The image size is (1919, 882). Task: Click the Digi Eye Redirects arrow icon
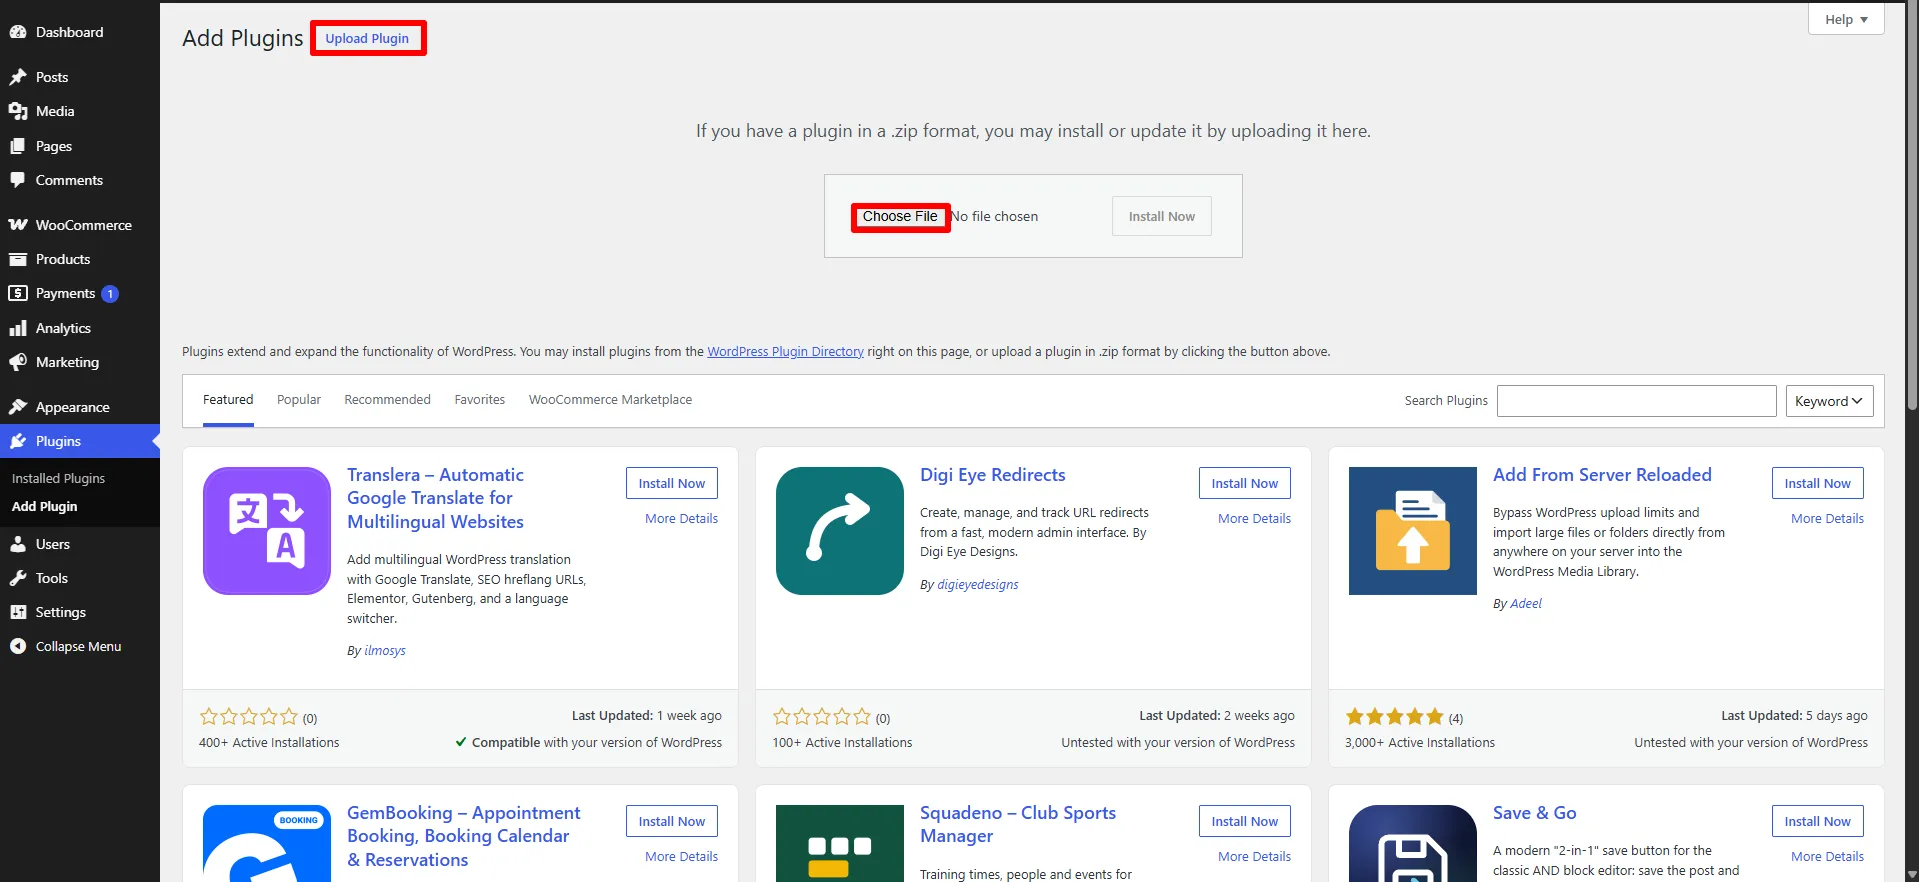[840, 531]
